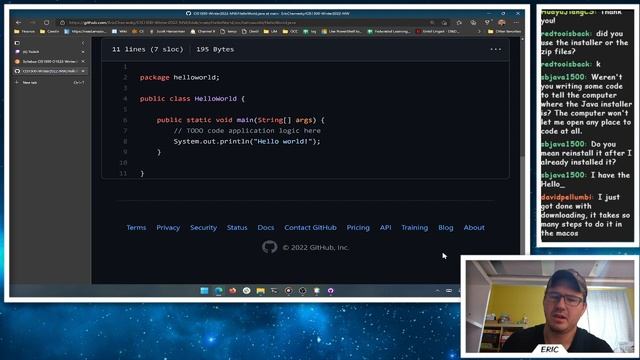Click sbjava1500's 'I have the Hello_' message
Image resolution: width=640 pixels, height=360 pixels.
tap(585, 180)
